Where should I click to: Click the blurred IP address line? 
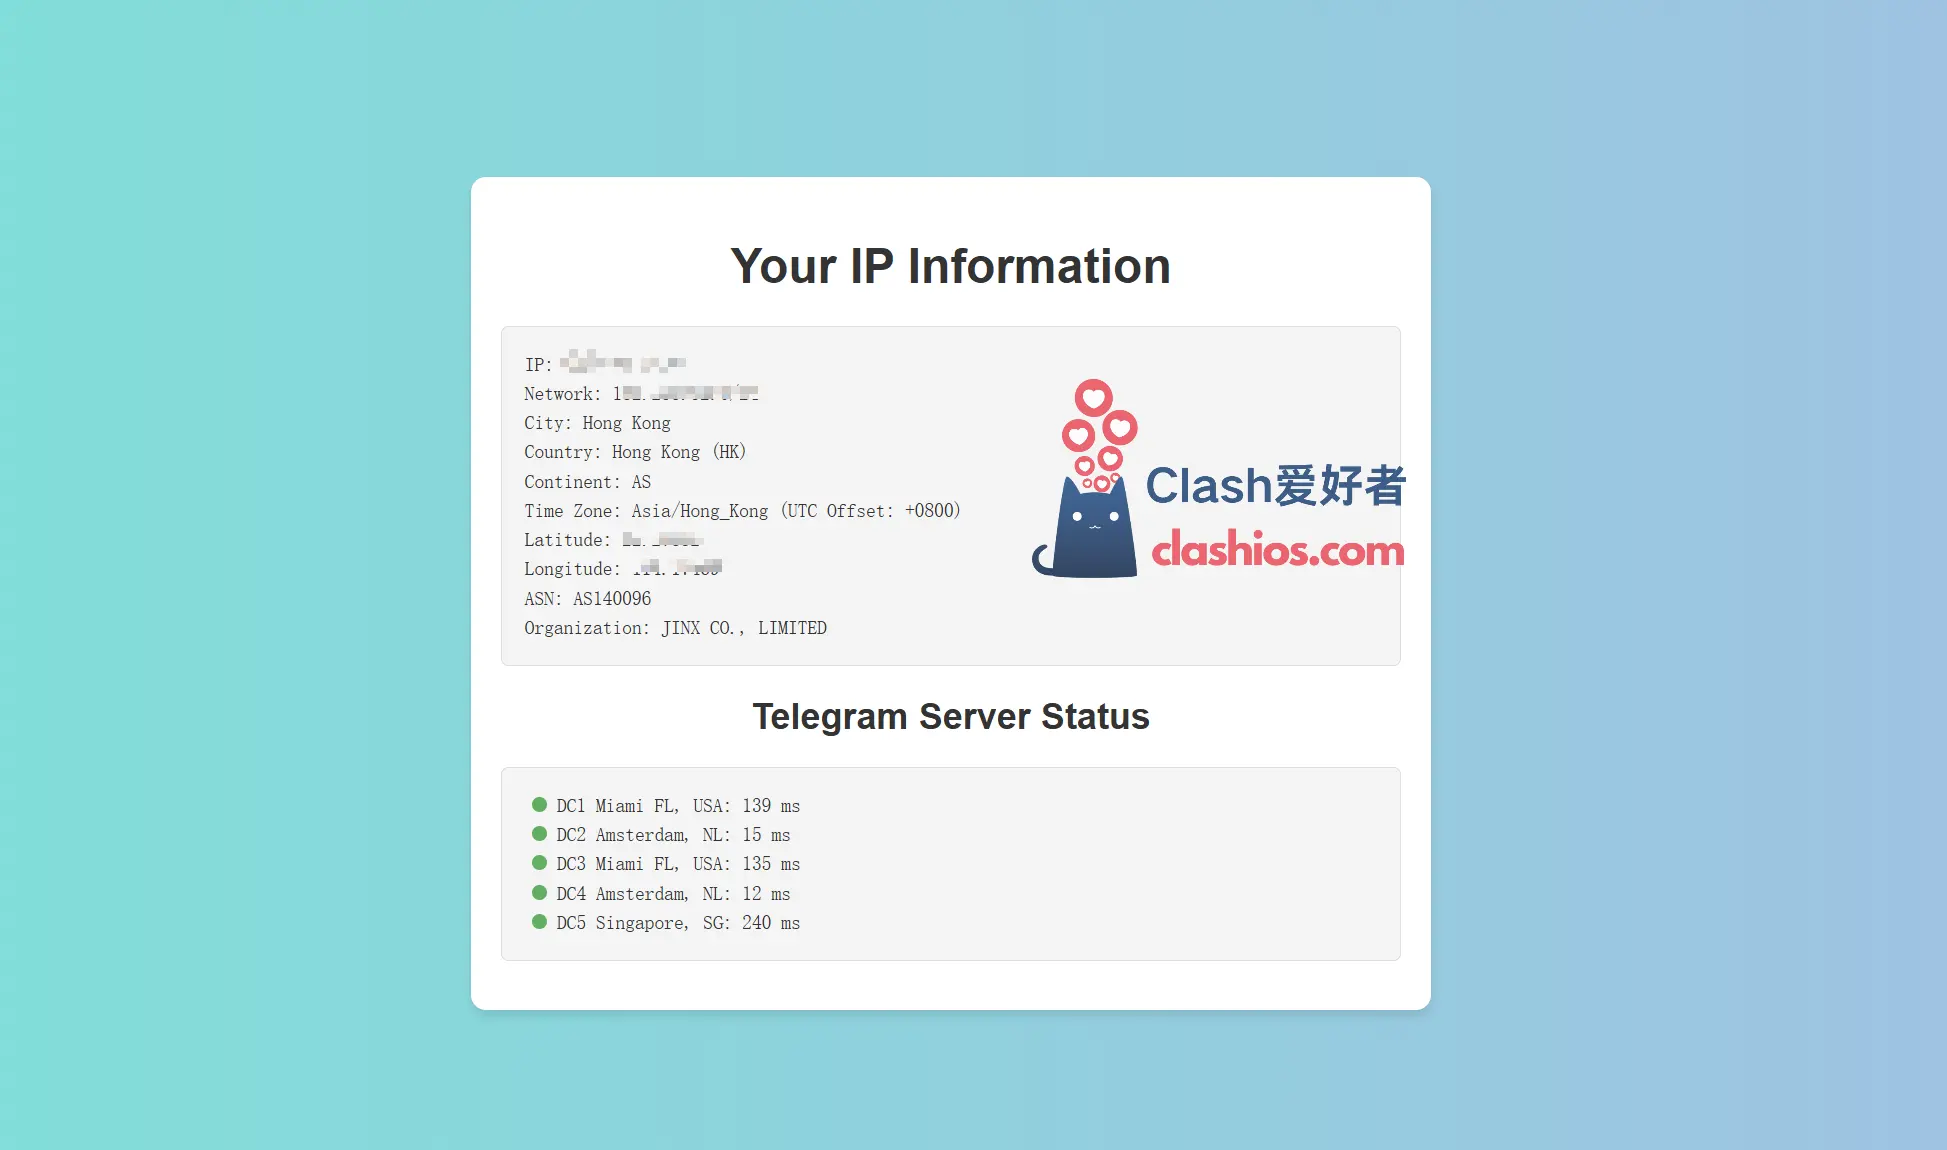605,364
